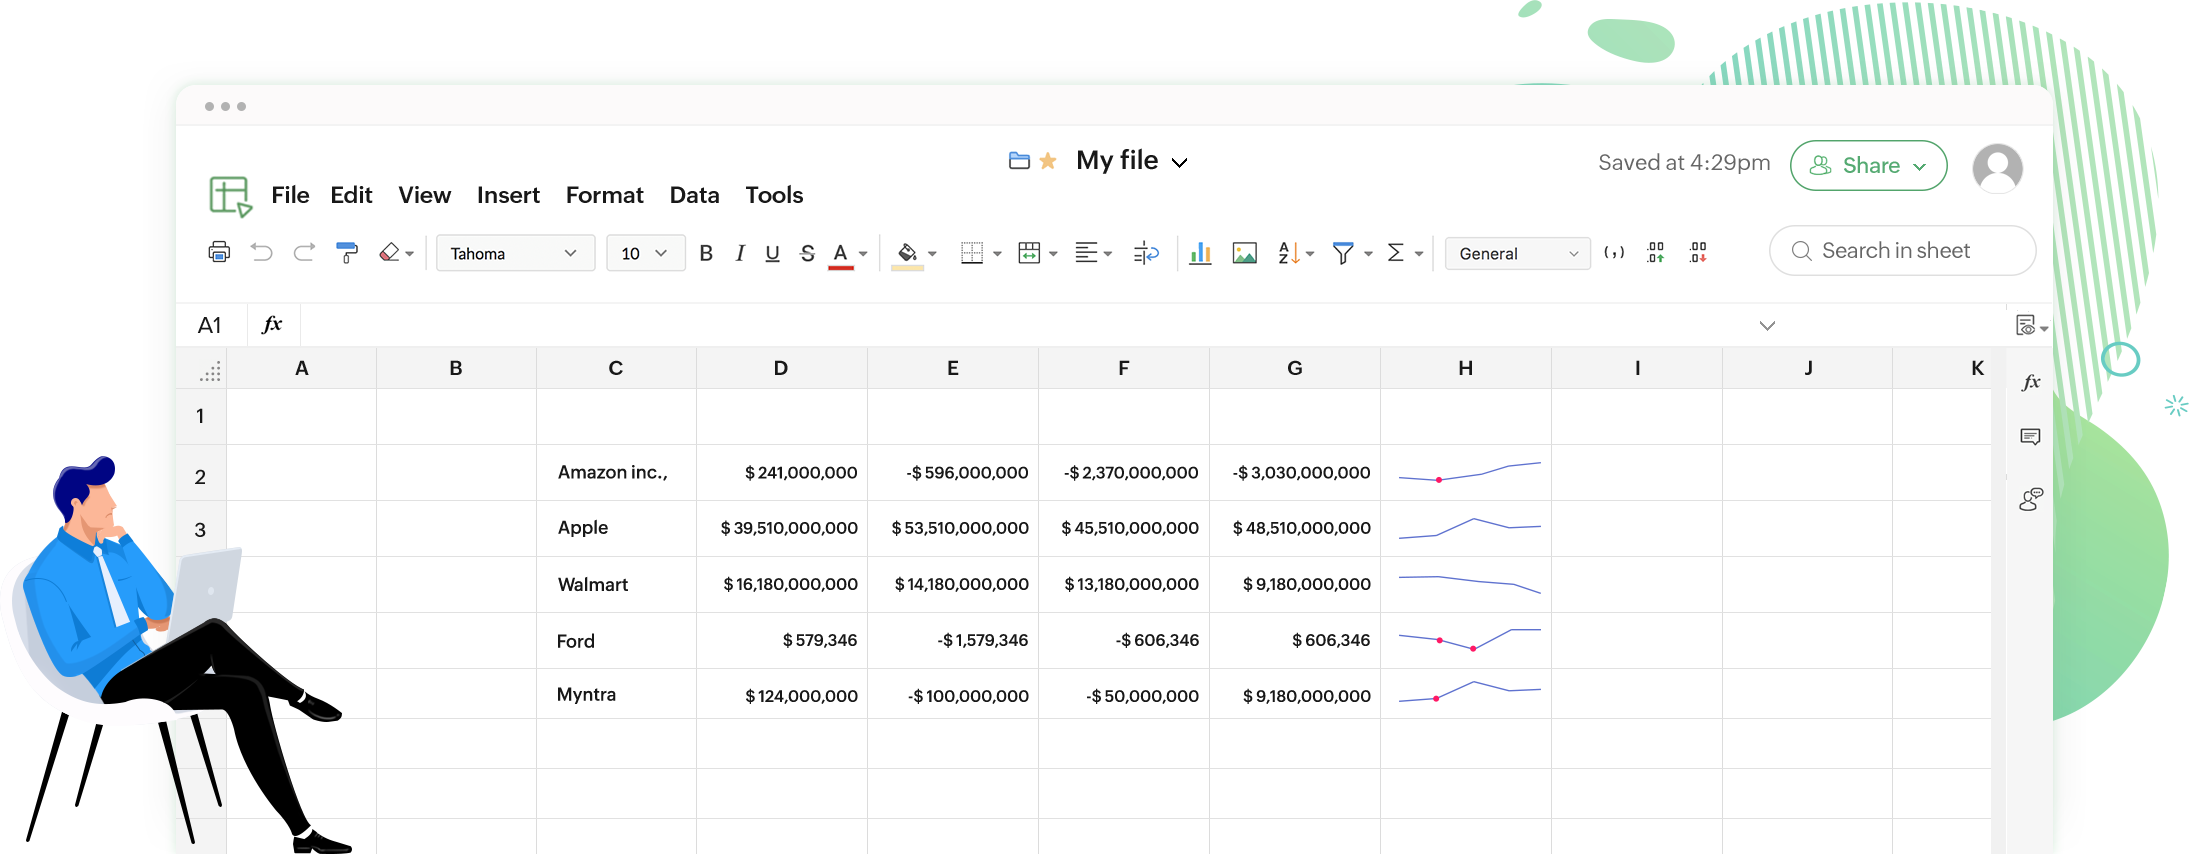This screenshot has height=854, width=2189.
Task: Click the Increase Decimal places icon
Action: (x=1655, y=253)
